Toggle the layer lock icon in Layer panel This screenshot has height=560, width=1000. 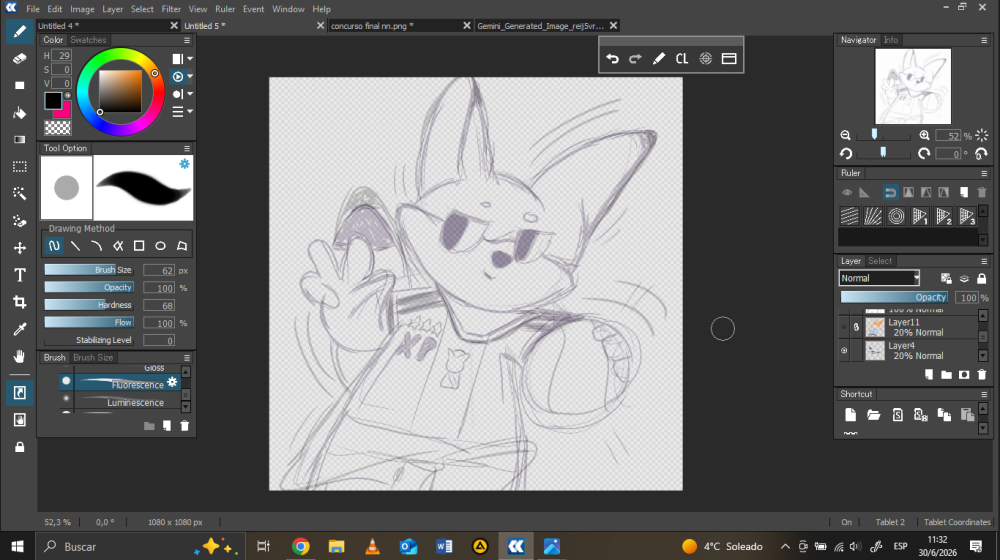pos(982,278)
